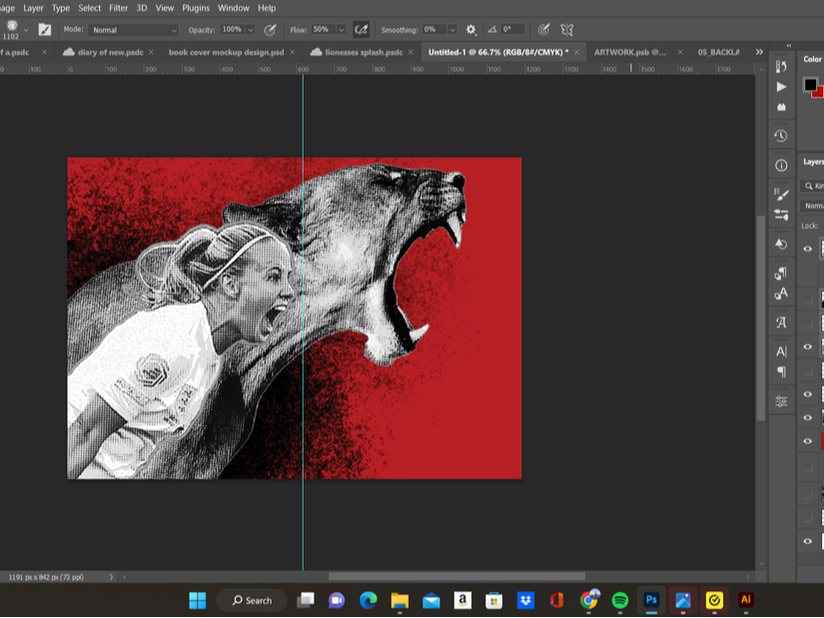Open the blending Mode Normal dropdown
Viewport: 824px width, 618px height.
133,30
